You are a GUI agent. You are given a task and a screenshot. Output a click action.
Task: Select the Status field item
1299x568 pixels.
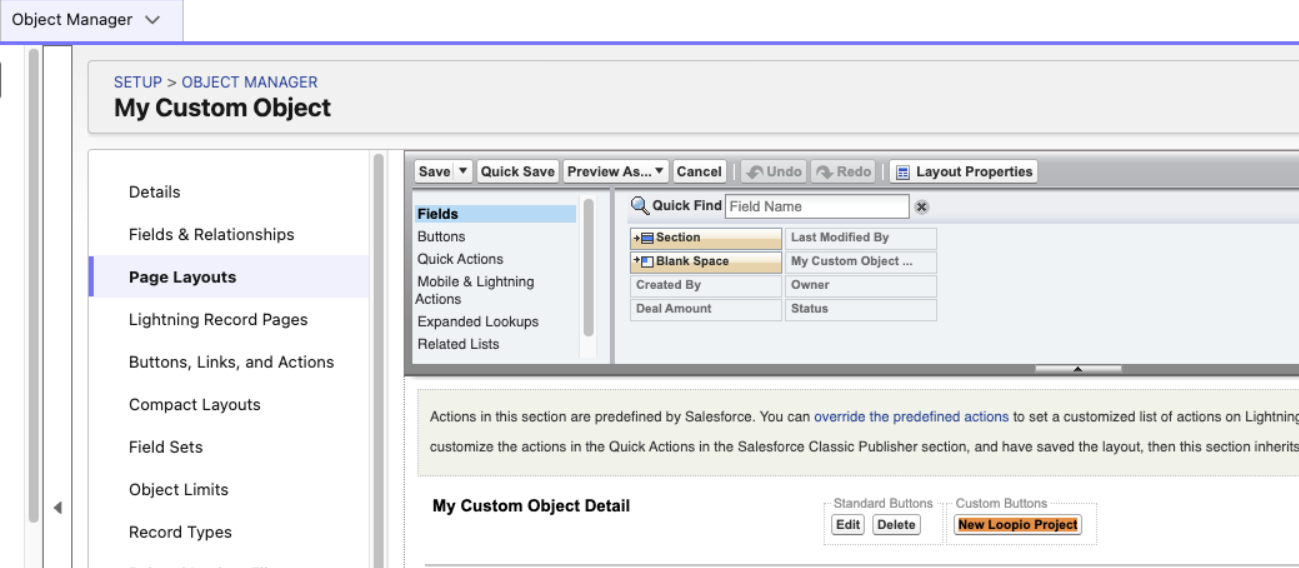coord(861,309)
